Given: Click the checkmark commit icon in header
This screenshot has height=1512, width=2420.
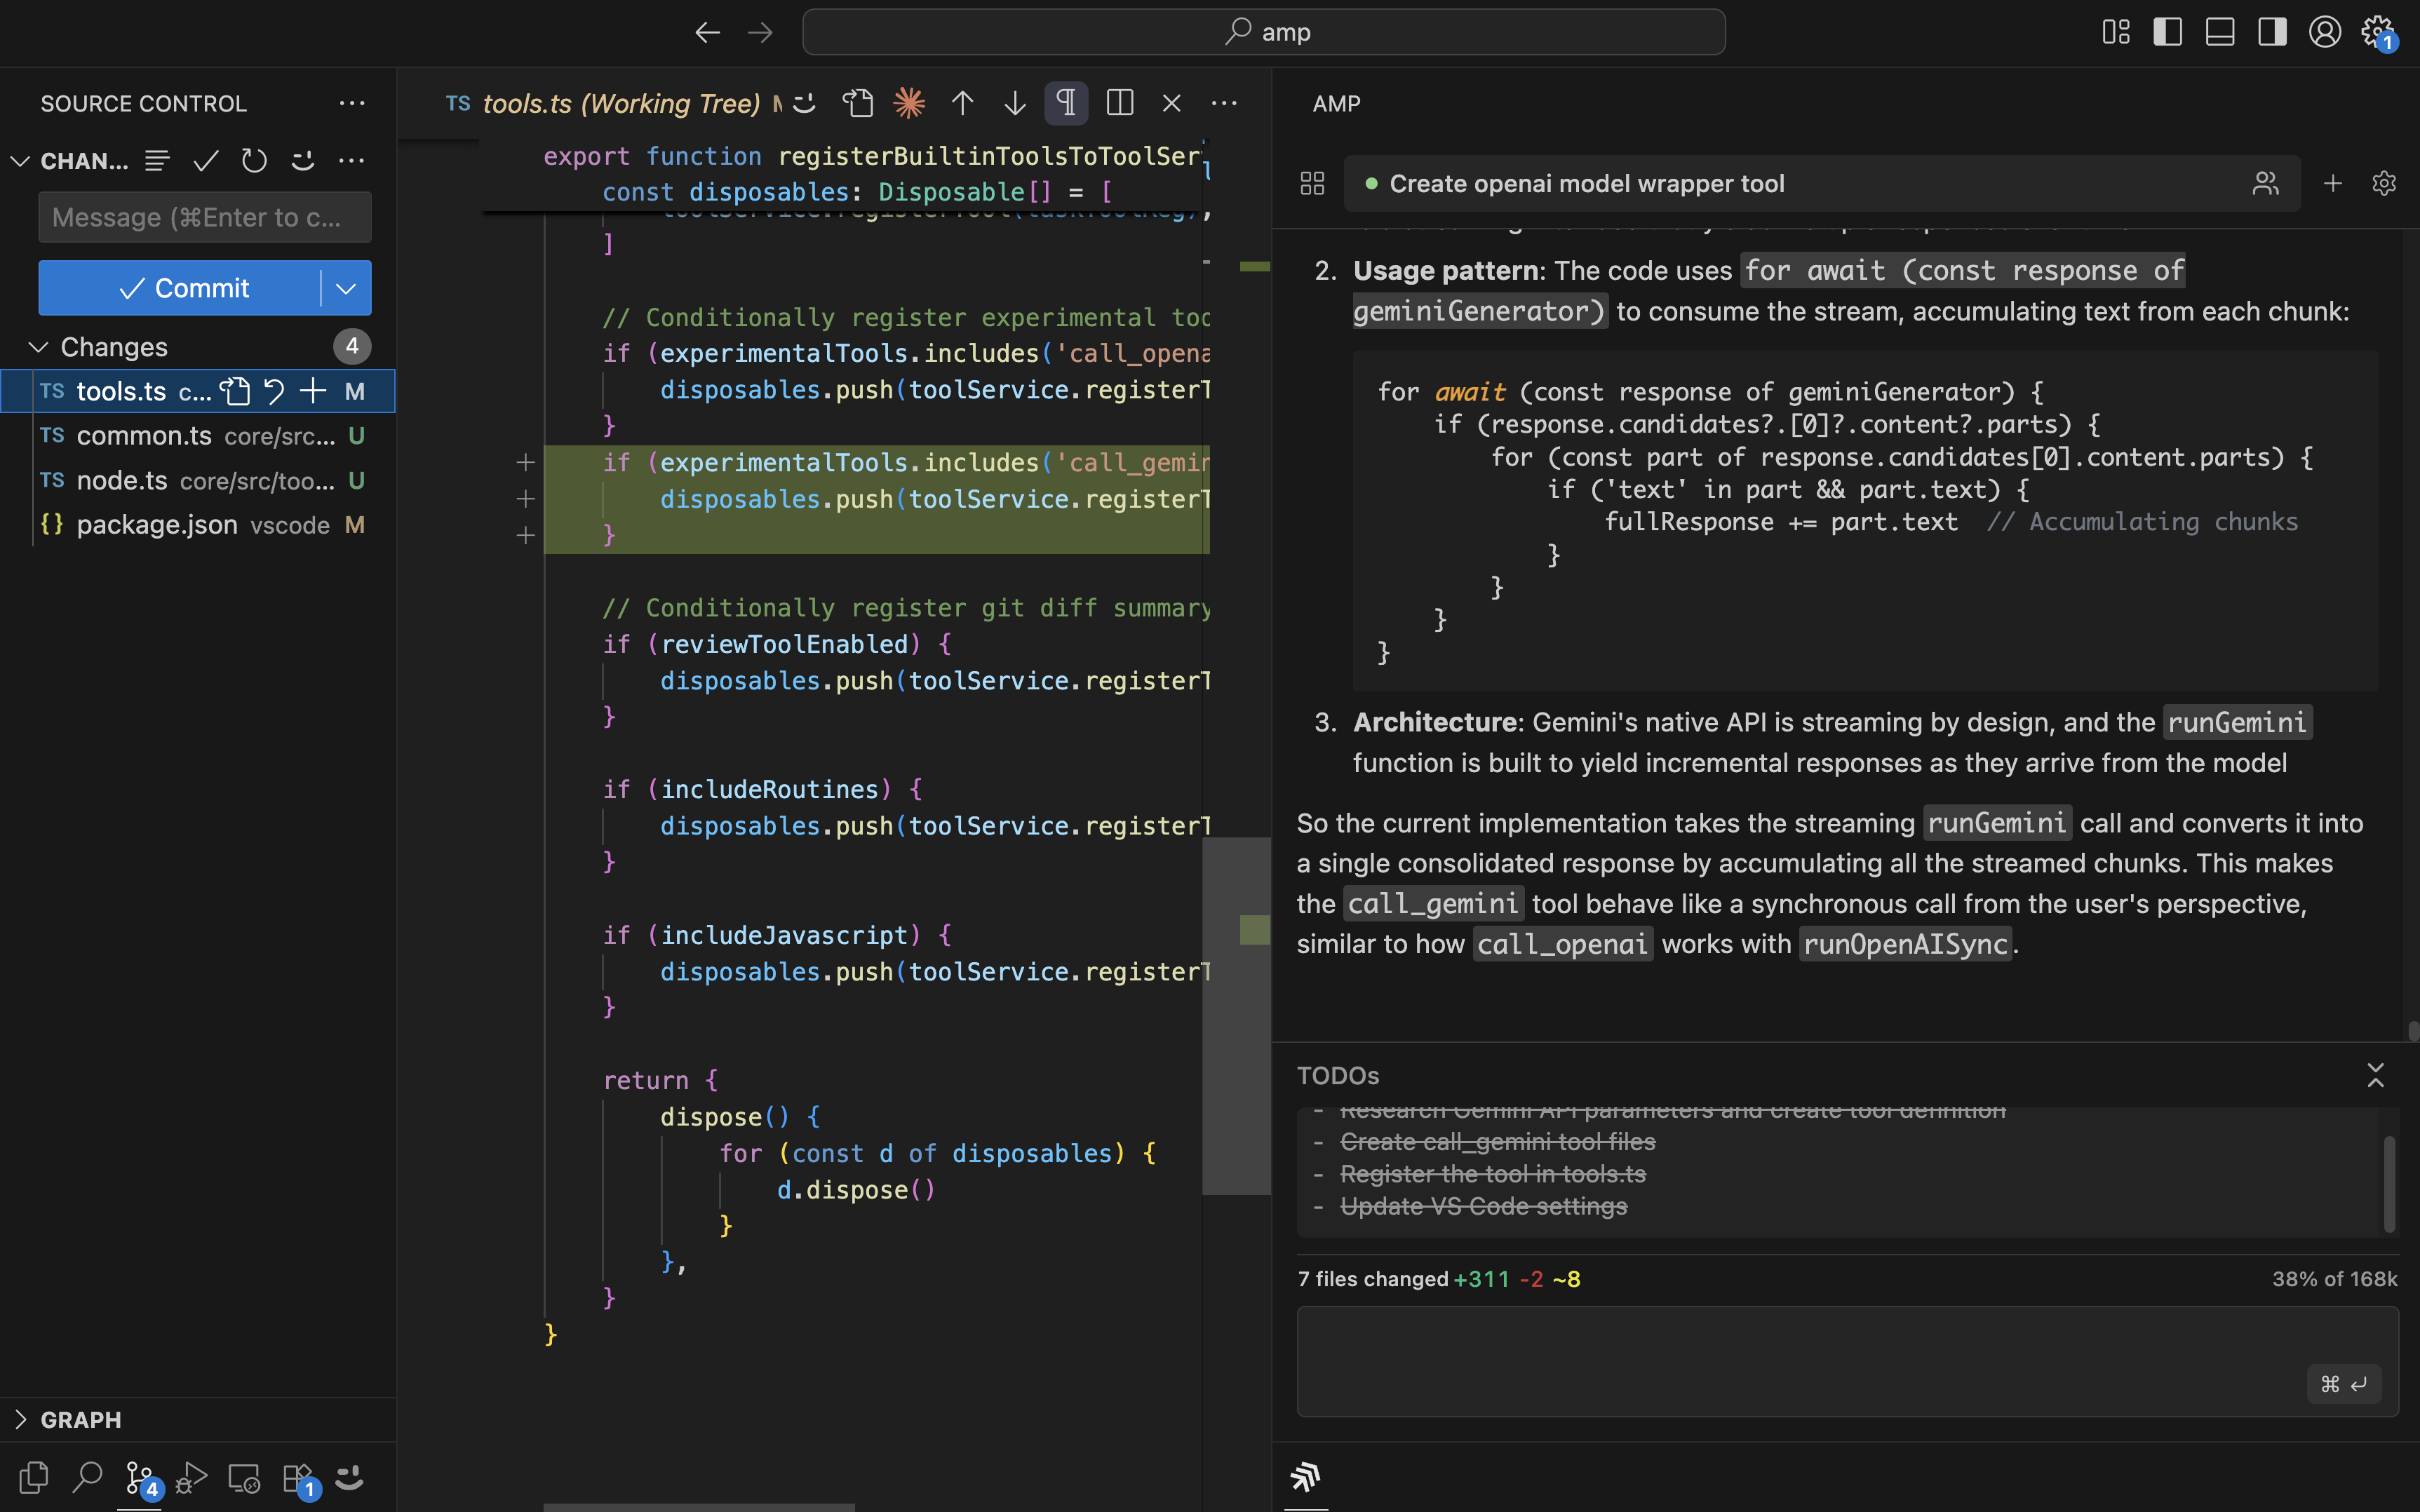Looking at the screenshot, I should click(206, 160).
